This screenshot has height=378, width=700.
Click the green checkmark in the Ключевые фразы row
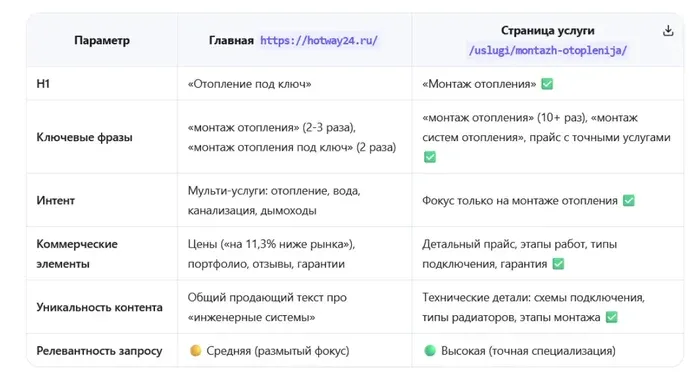(429, 157)
